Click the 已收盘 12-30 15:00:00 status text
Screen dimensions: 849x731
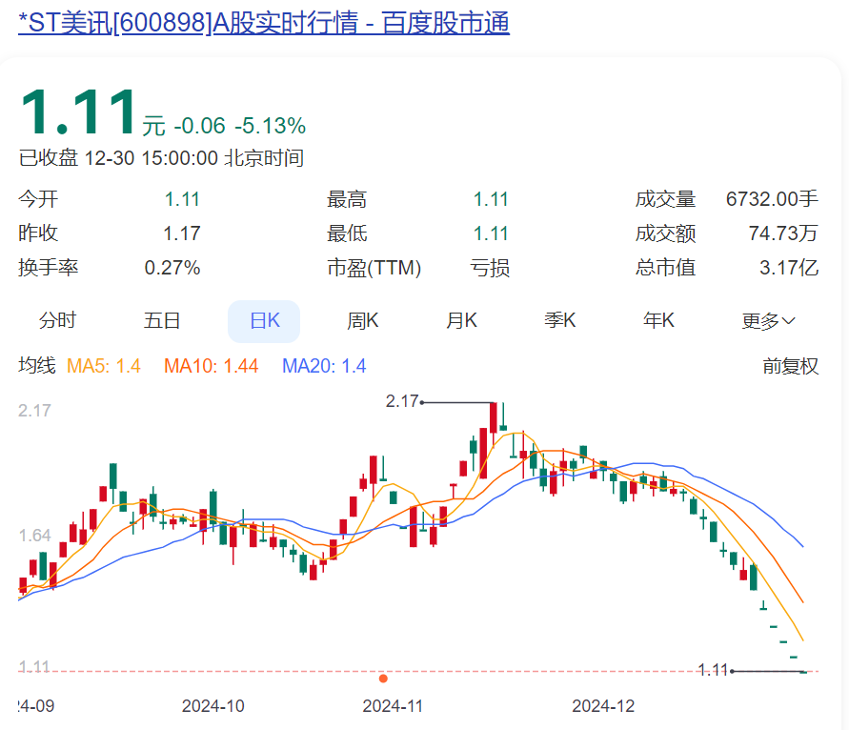click(x=161, y=158)
